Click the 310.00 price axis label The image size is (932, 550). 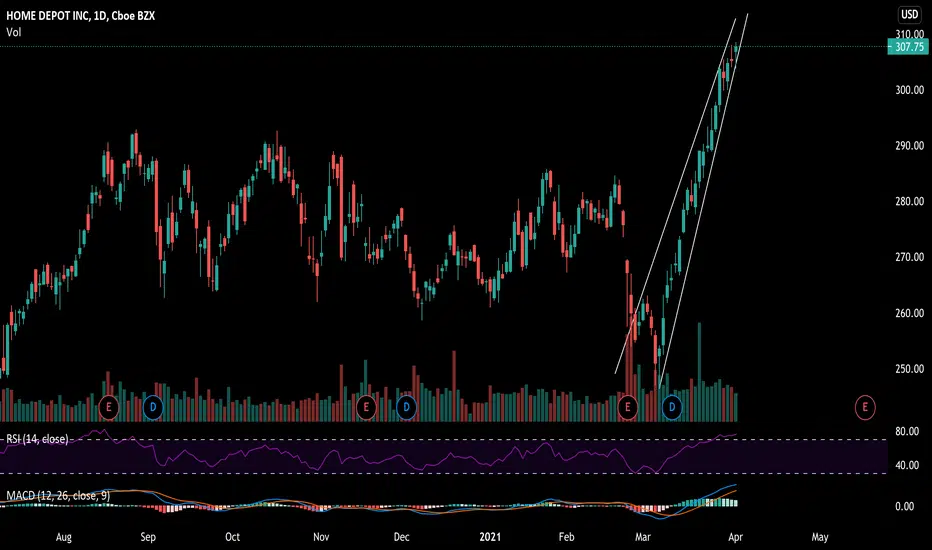tap(909, 34)
